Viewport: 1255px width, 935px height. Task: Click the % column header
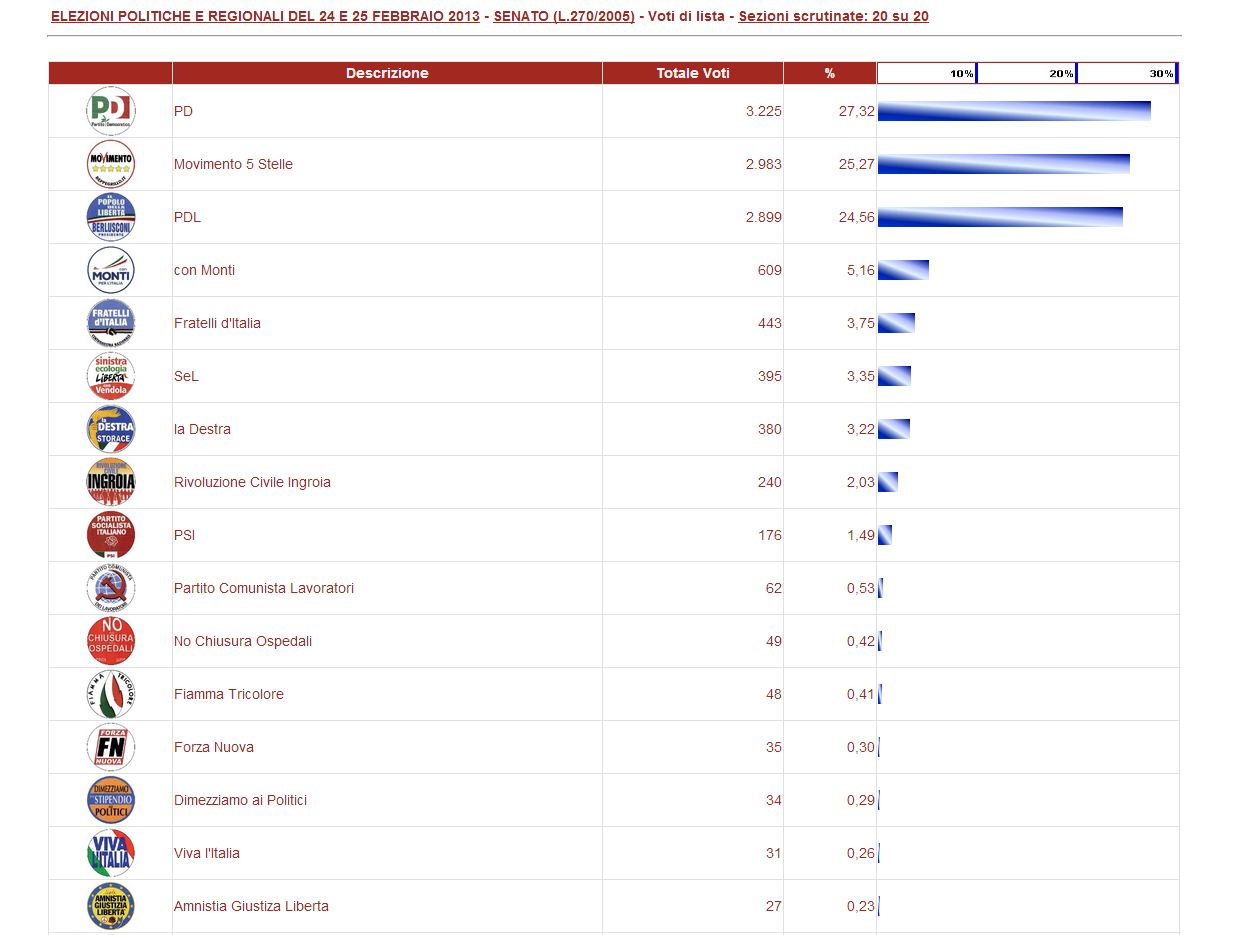pyautogui.click(x=829, y=73)
